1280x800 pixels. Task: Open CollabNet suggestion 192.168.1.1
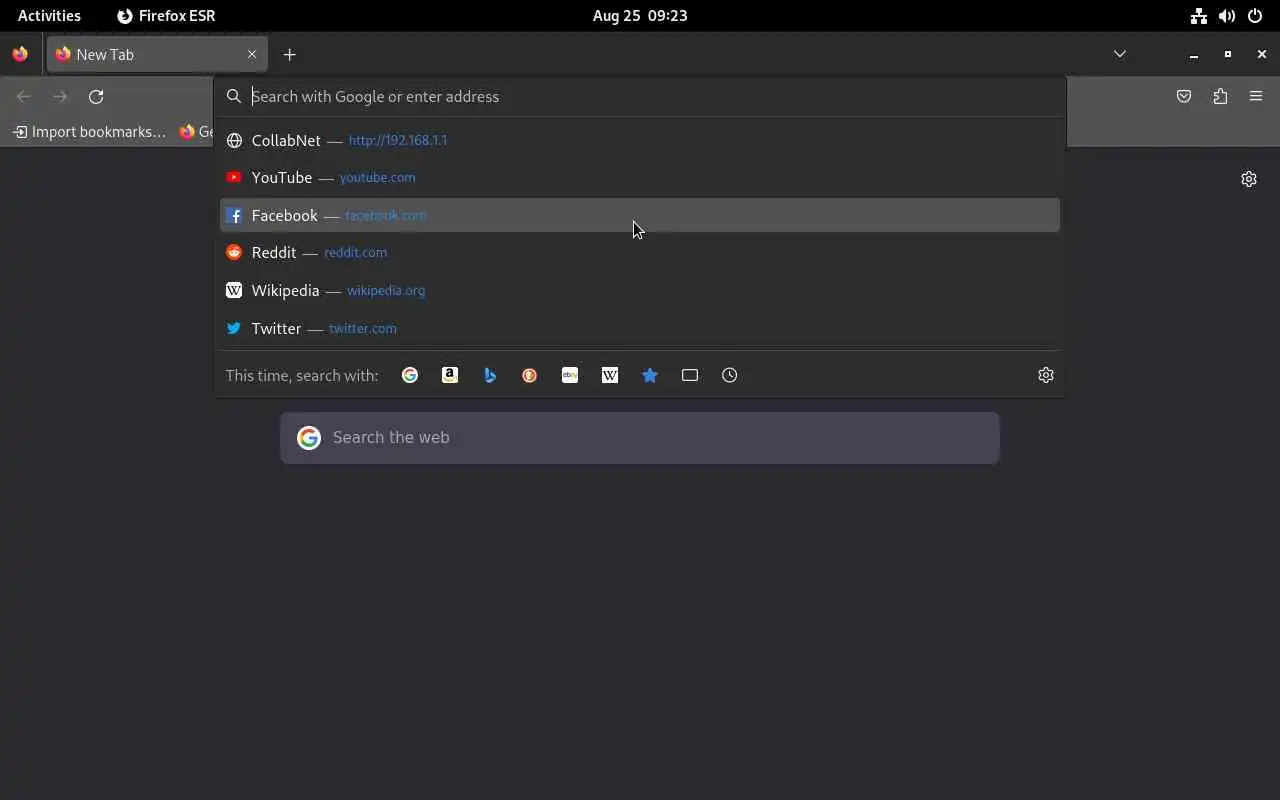point(640,140)
